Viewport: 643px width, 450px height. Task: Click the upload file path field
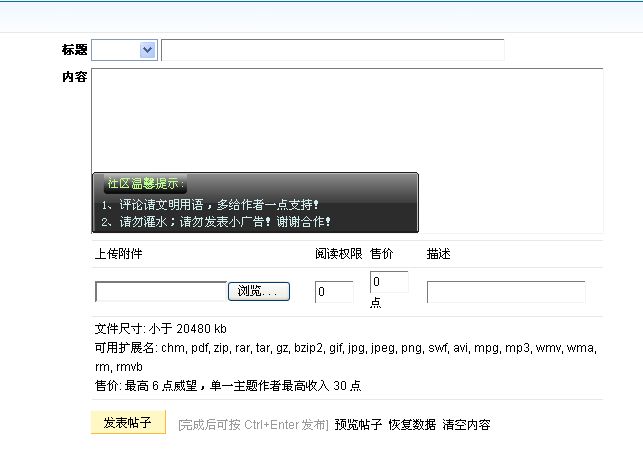coord(161,291)
